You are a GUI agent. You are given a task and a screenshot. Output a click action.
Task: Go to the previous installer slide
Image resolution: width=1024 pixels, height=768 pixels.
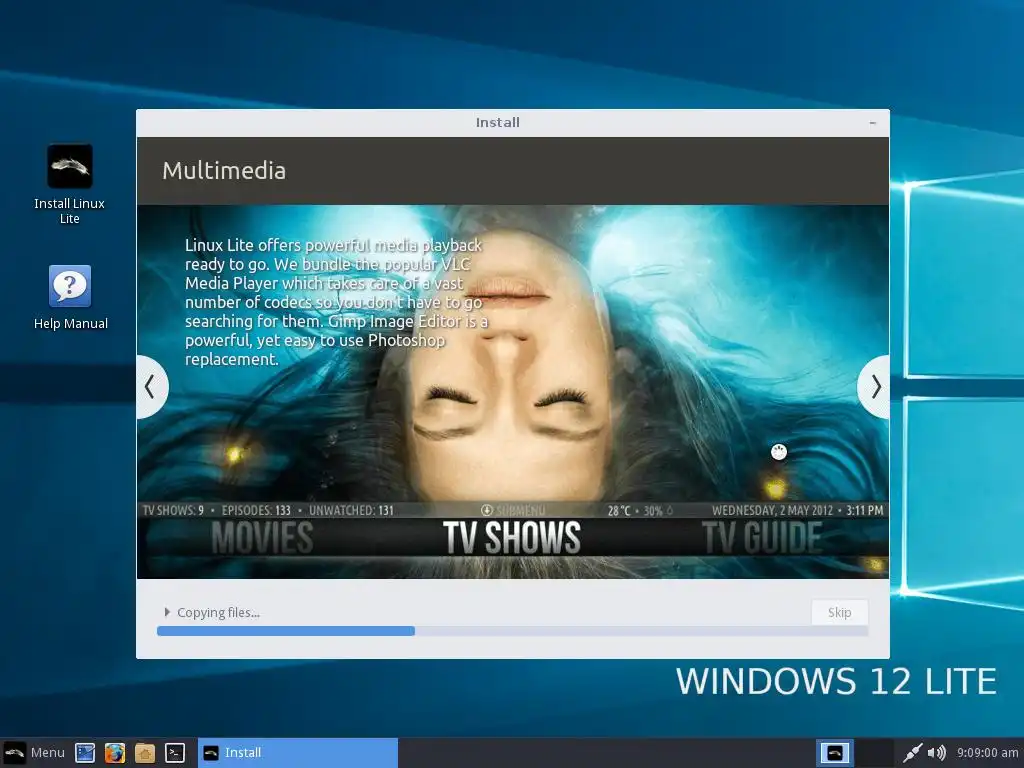[151, 387]
